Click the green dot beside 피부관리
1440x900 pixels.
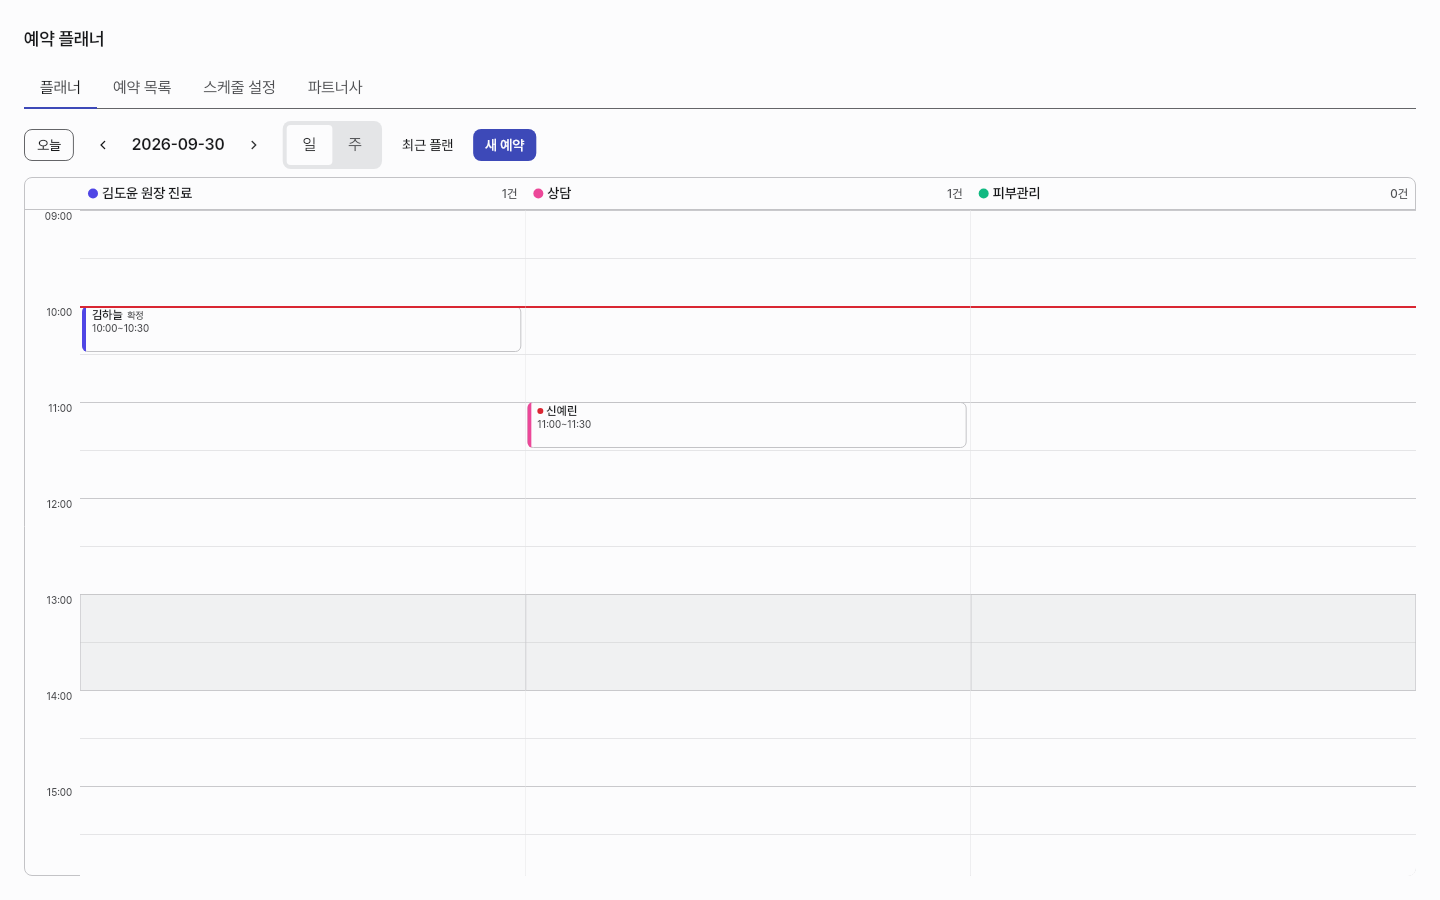point(984,194)
